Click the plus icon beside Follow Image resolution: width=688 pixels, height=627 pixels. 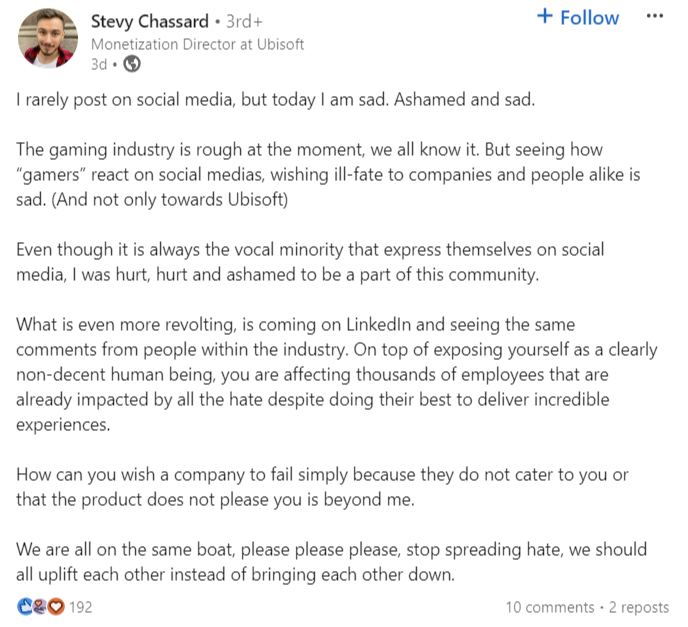[545, 16]
